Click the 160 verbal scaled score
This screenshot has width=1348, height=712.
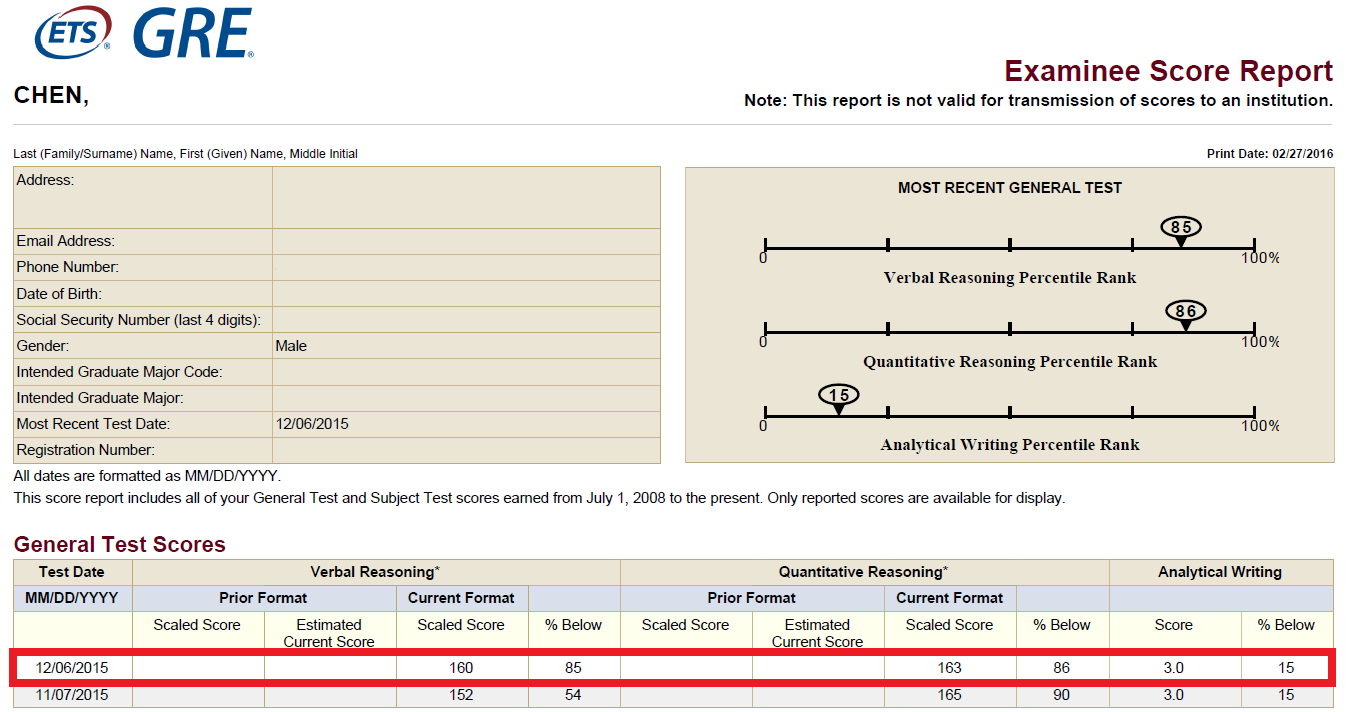(x=461, y=668)
